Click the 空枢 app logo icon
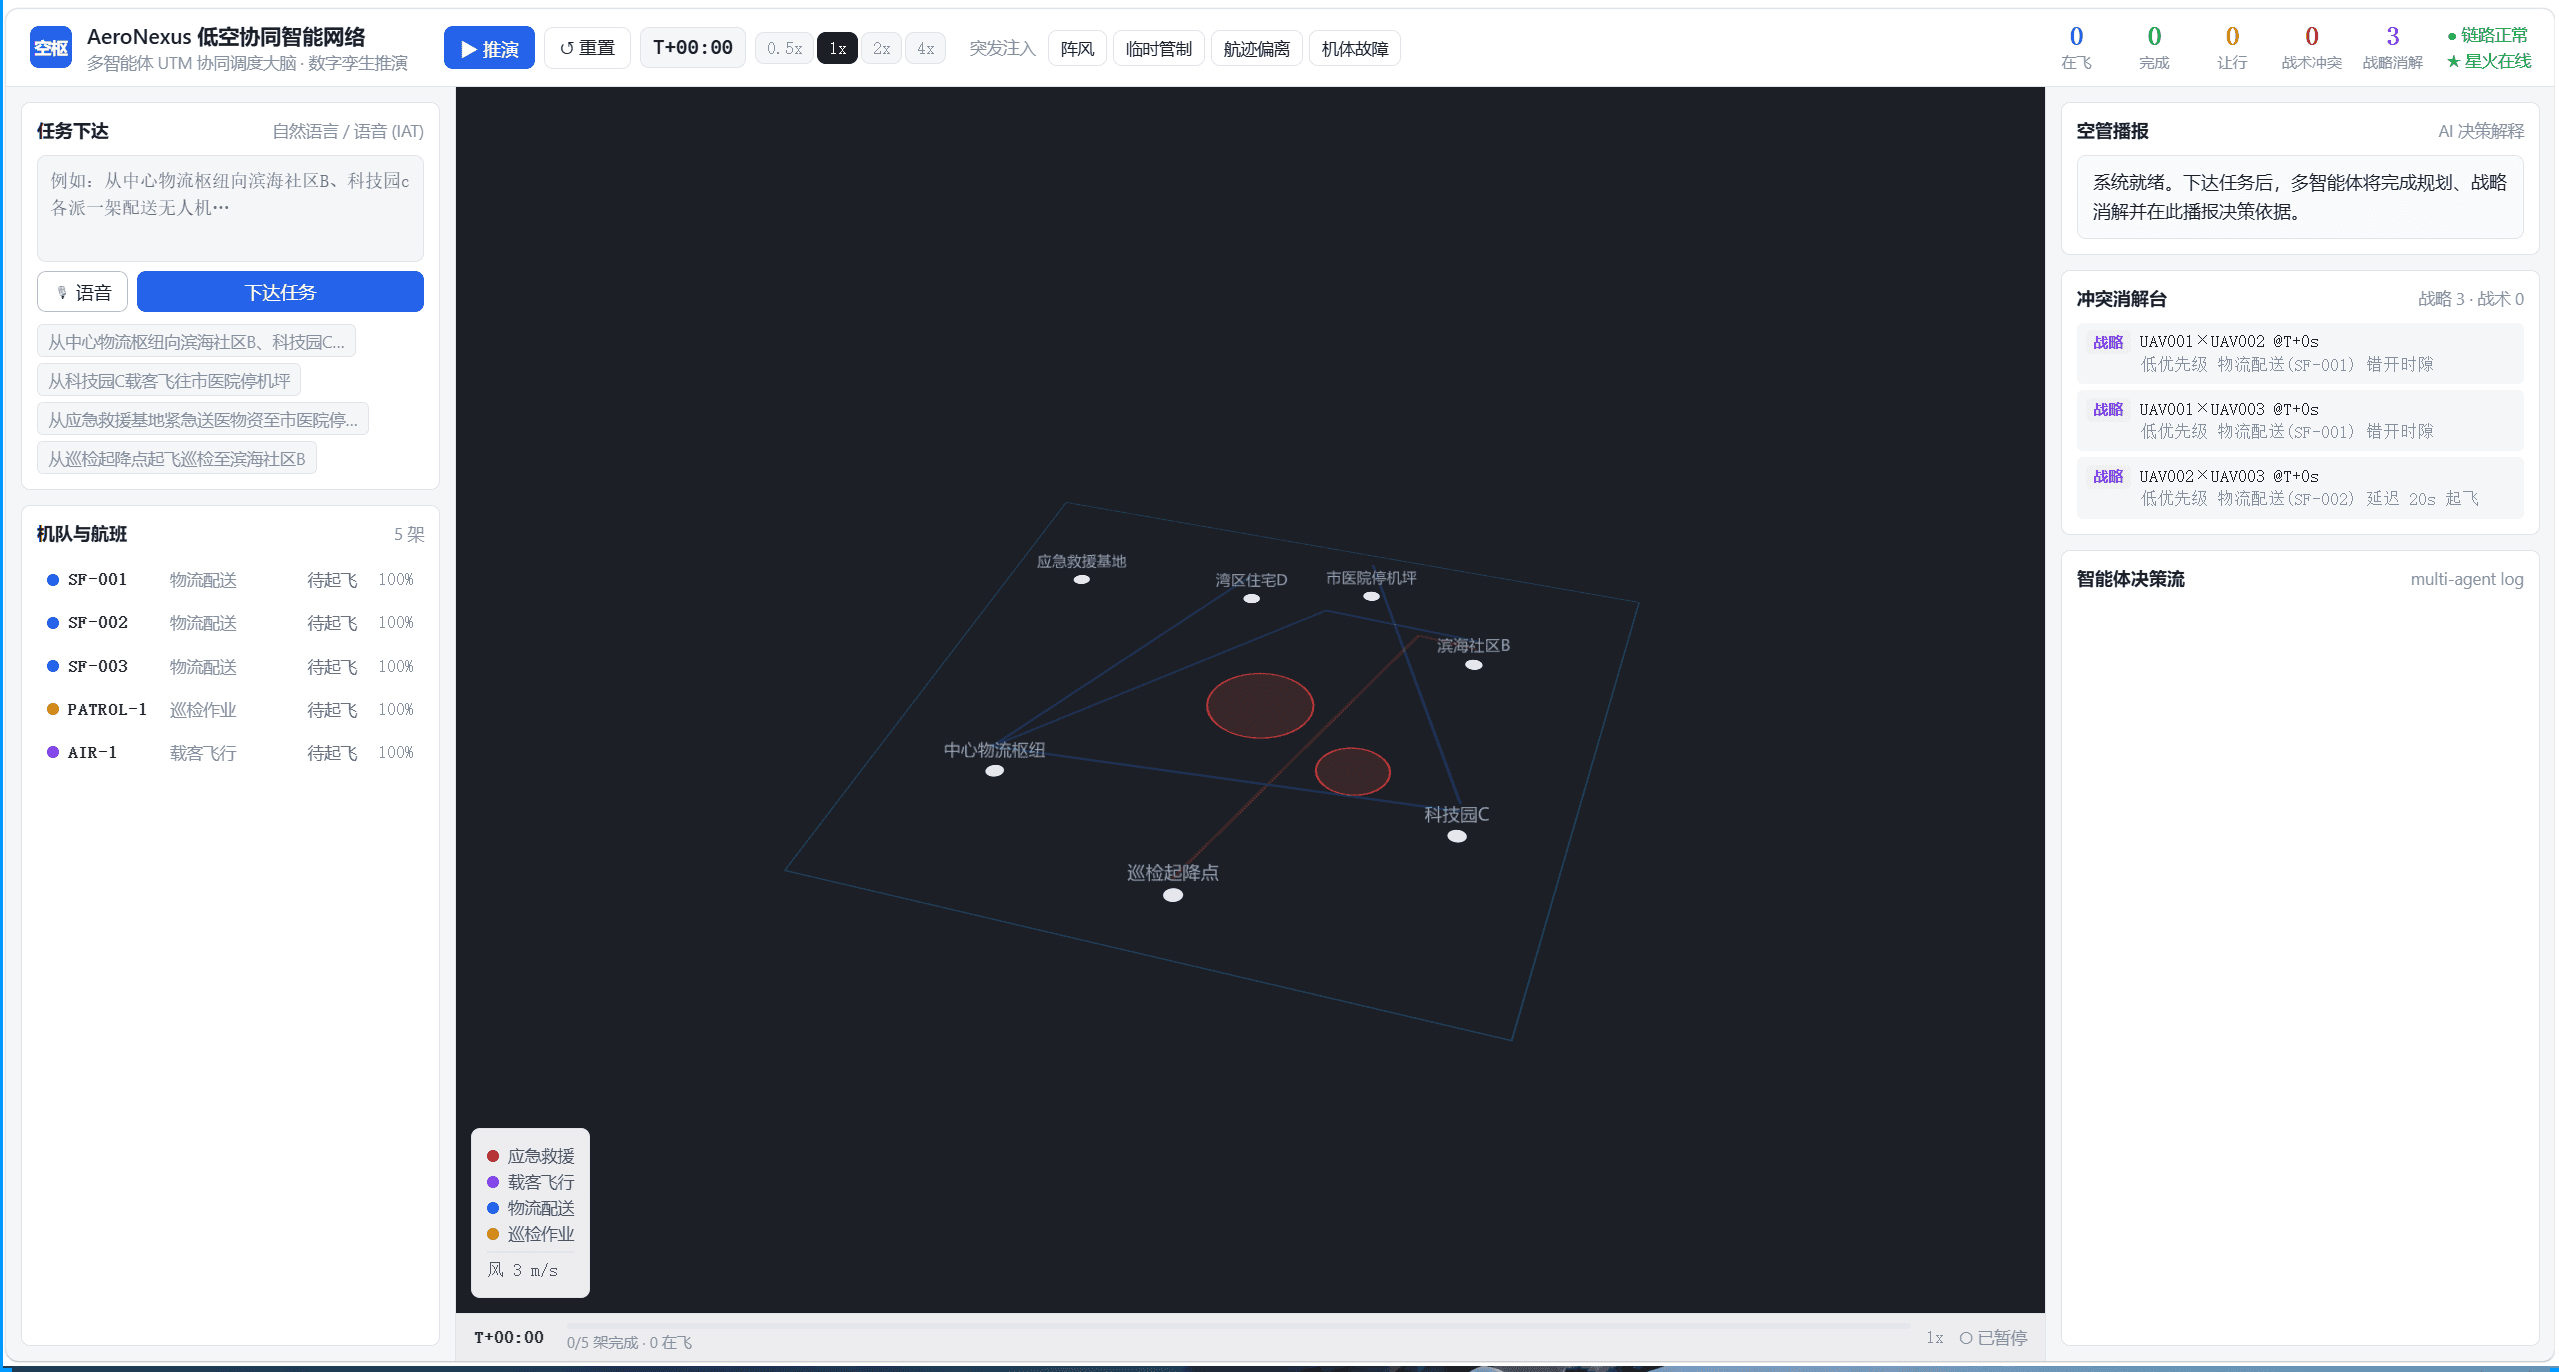This screenshot has width=2559, height=1372. (51, 48)
